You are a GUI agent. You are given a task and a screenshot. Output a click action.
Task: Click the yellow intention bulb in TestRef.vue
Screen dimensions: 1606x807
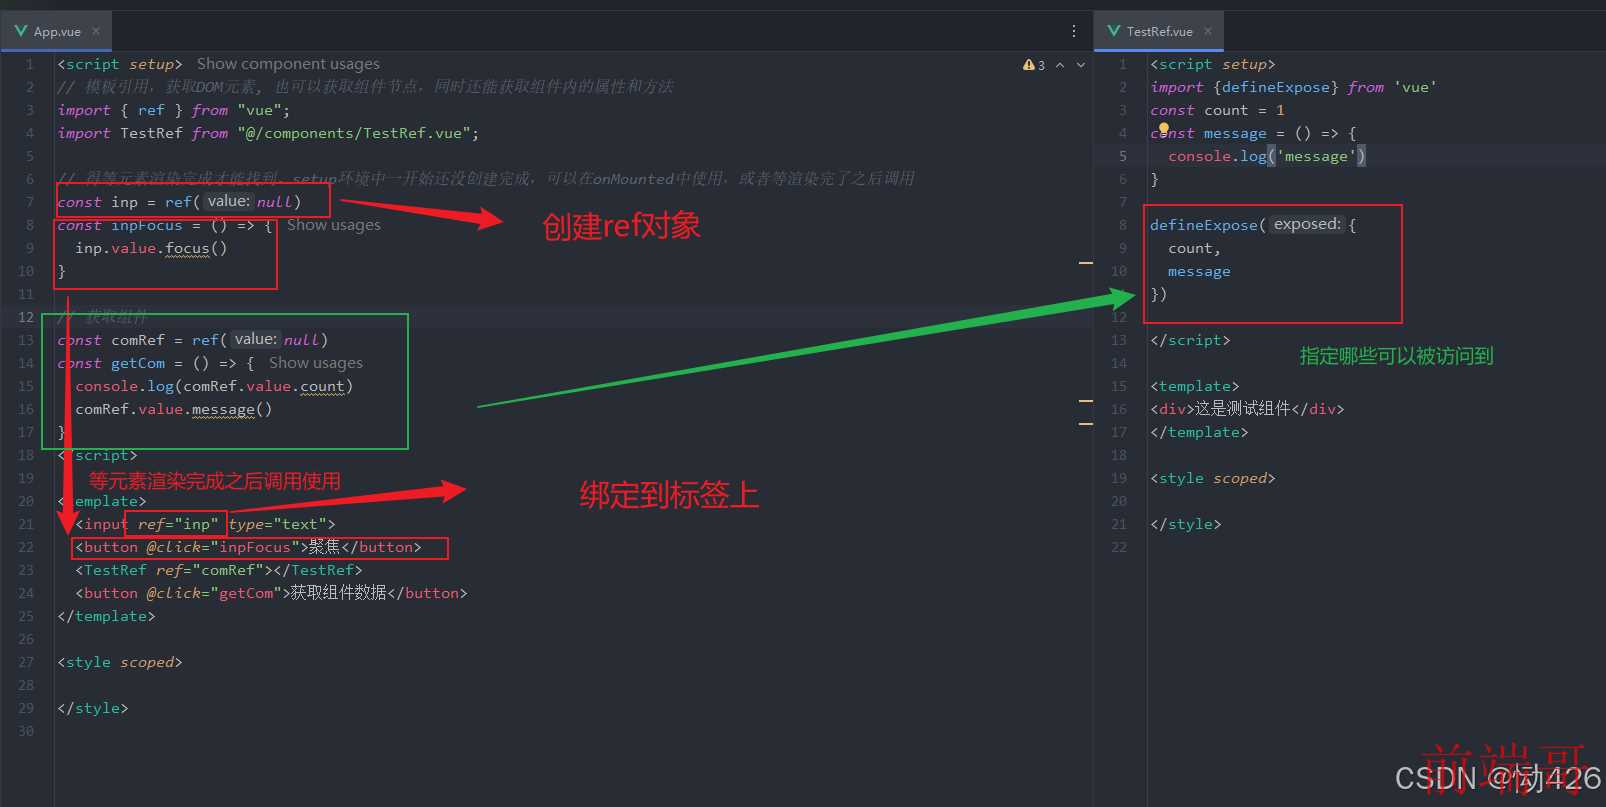click(x=1164, y=128)
